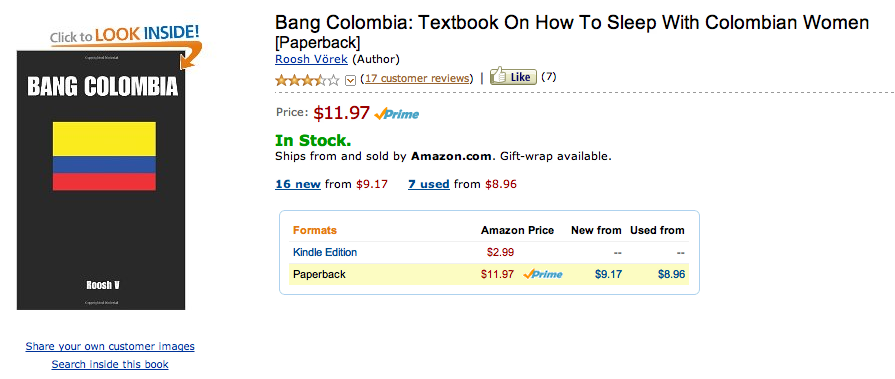Screen dimensions: 895x379
Task: Click the Colombian flag on the cover
Action: (104, 156)
